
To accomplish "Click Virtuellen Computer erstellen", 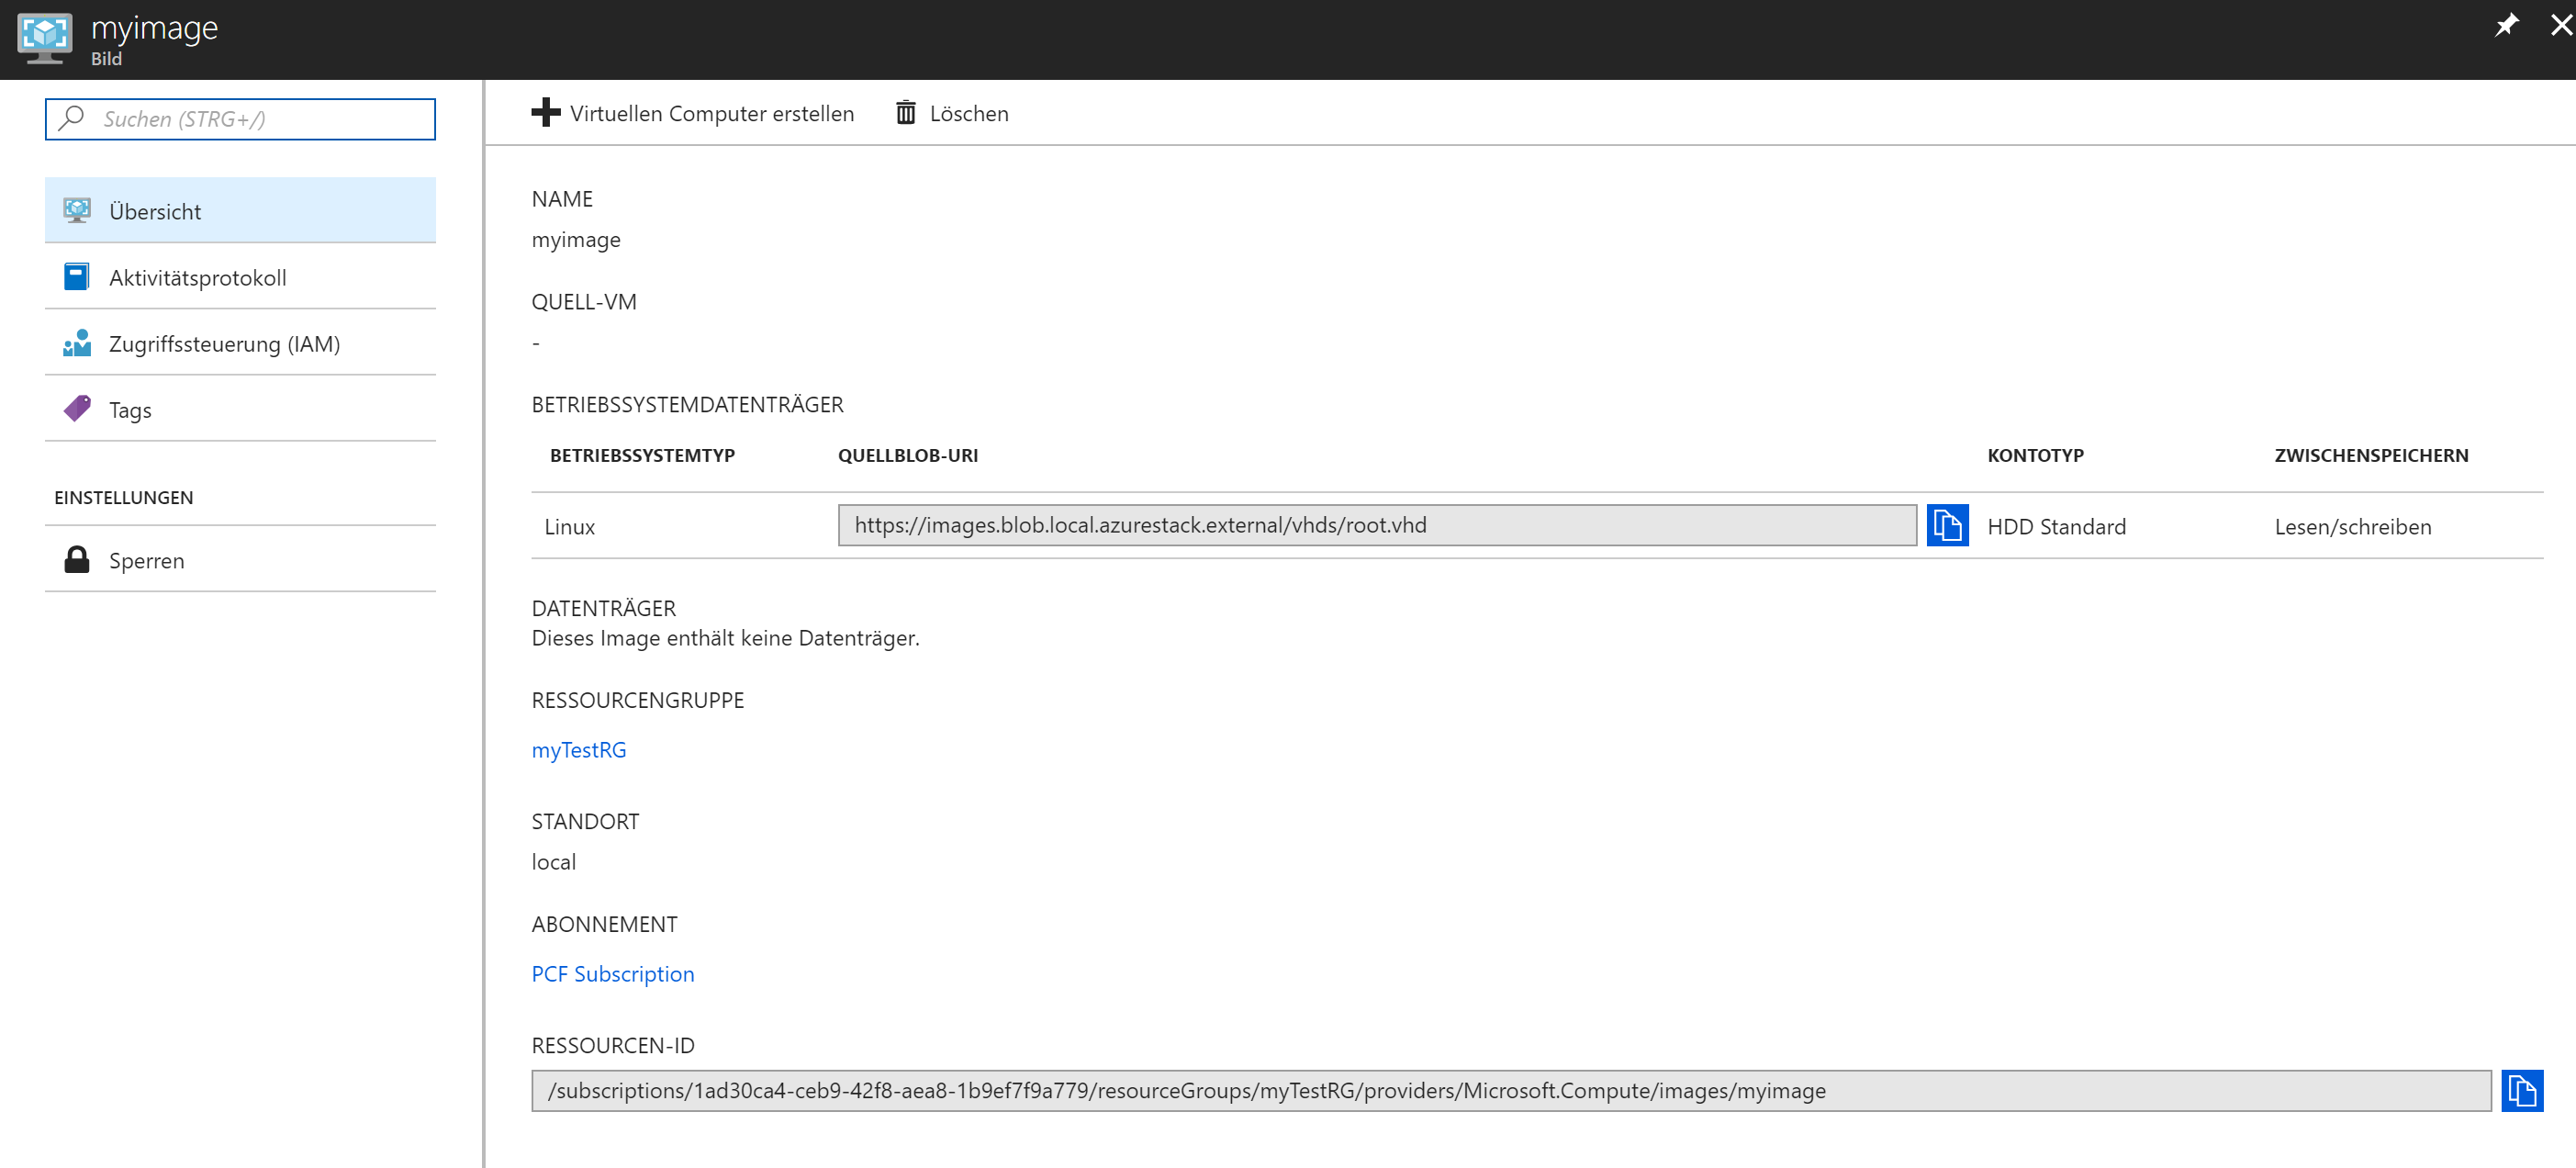I will pos(712,113).
